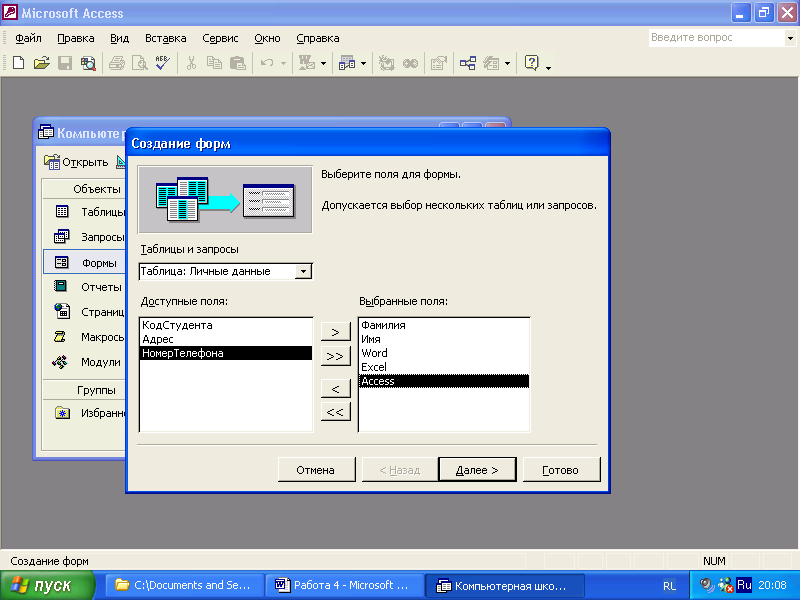This screenshot has height=600, width=800.
Task: Click the Отмена button
Action: (316, 470)
